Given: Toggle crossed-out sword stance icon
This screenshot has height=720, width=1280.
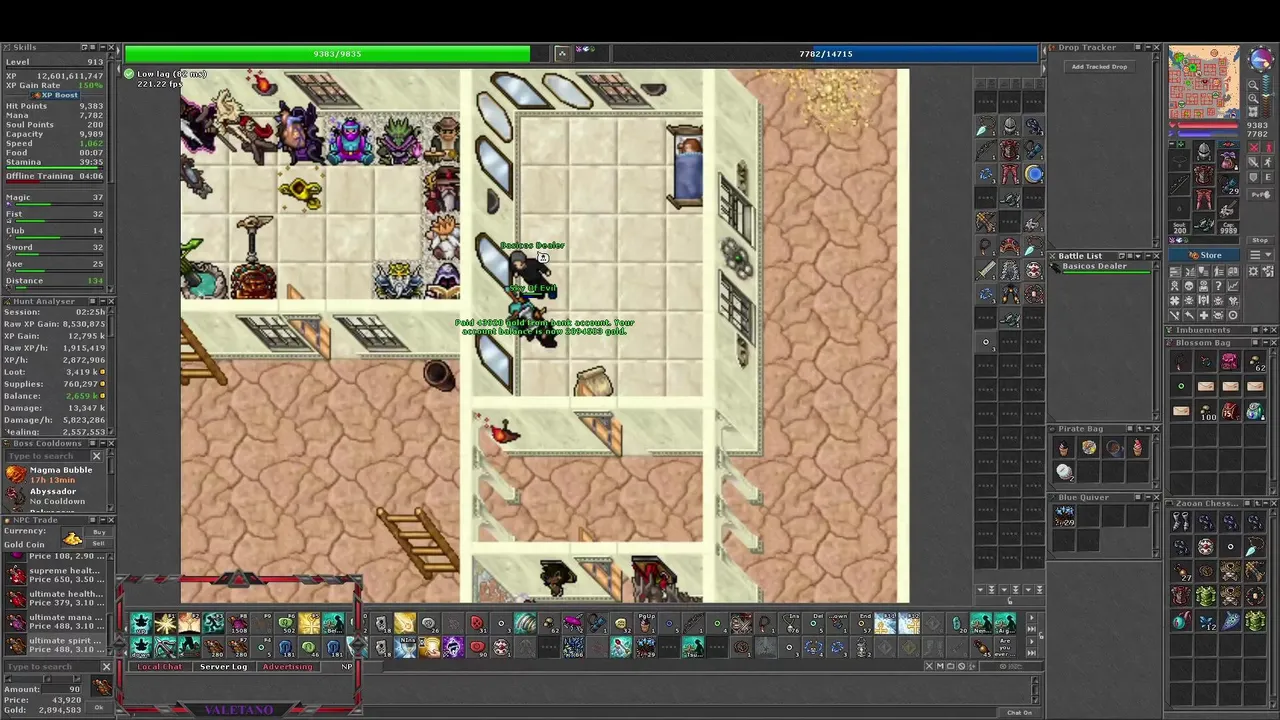Looking at the screenshot, I should 1254,163.
